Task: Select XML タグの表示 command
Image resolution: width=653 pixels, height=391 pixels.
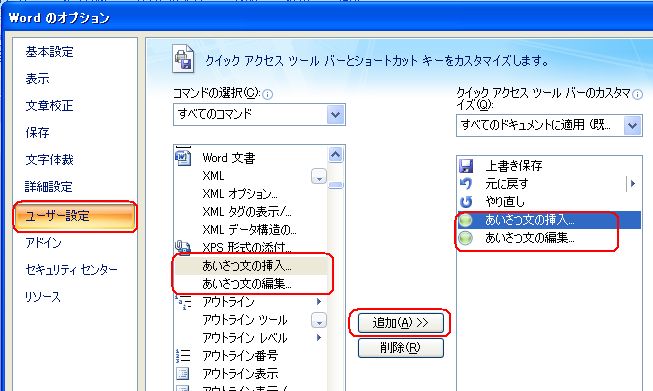Action: (247, 212)
